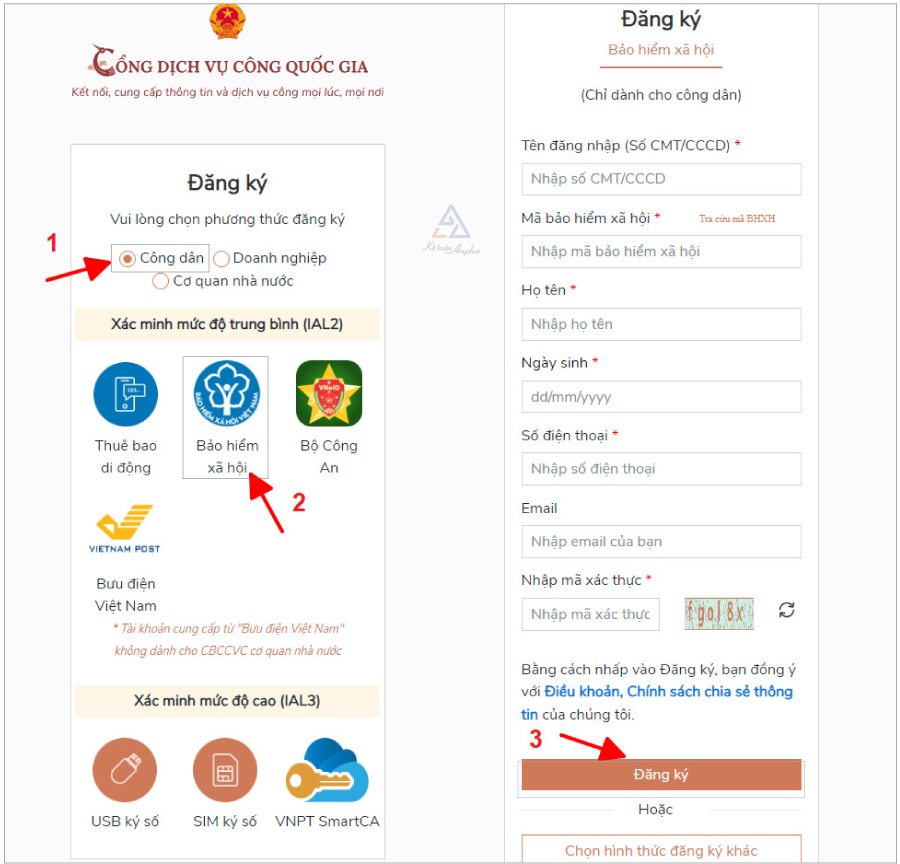Select the Cơ quan nhà nước radio
The height and width of the screenshot is (864, 900).
161,281
